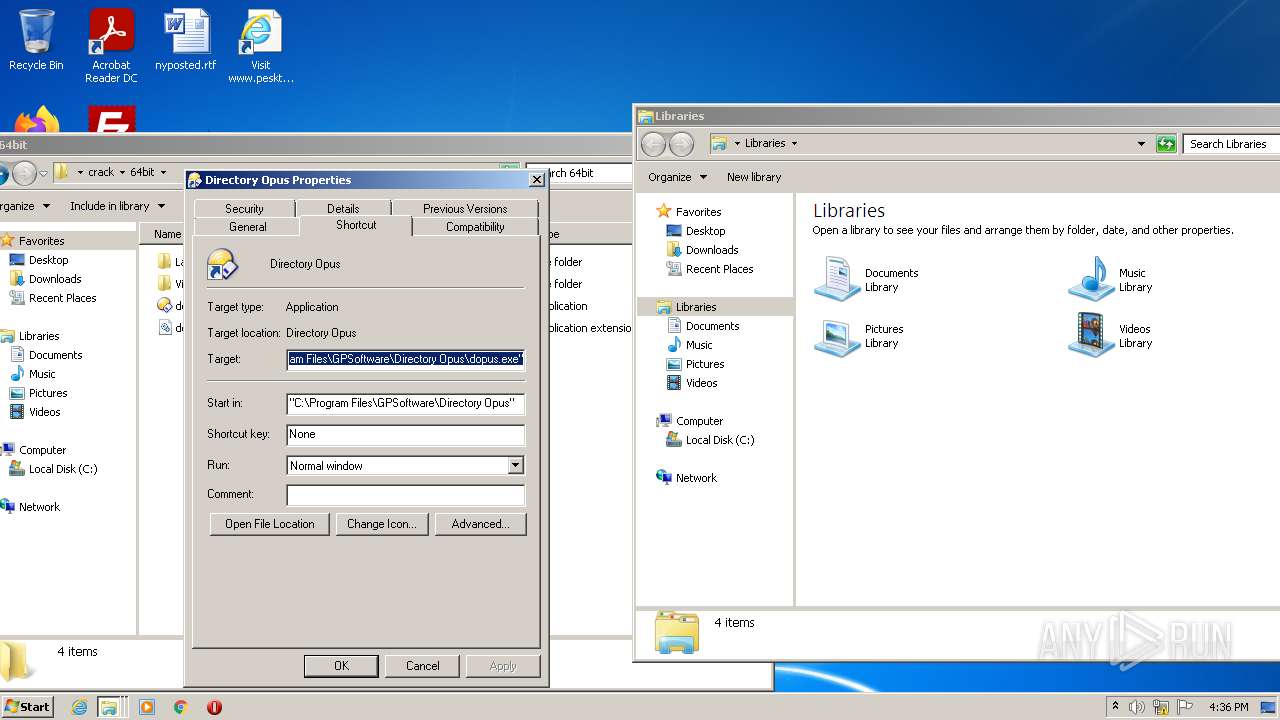Click Internet Explorer icon on taskbar
Viewport: 1280px width, 720px height.
point(80,707)
